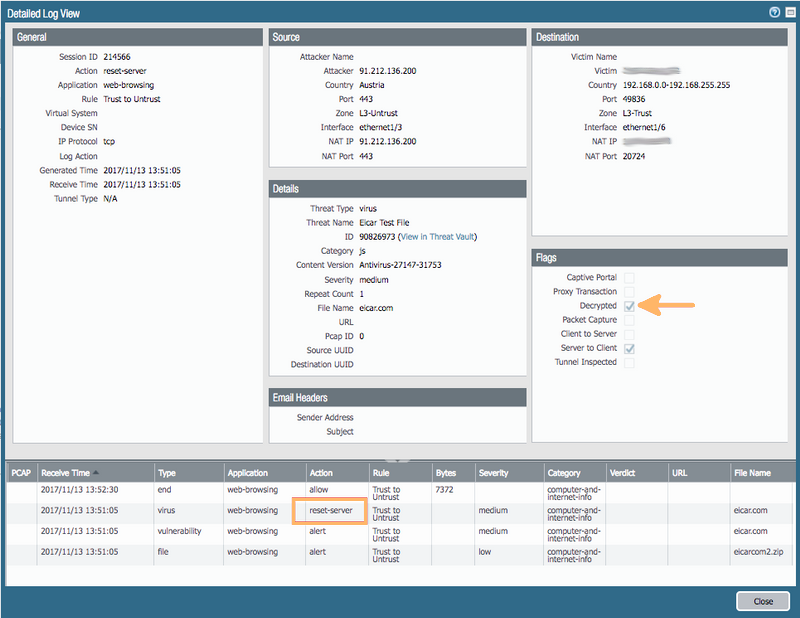The height and width of the screenshot is (618, 800).
Task: Click the File Name column header
Action: (x=751, y=473)
